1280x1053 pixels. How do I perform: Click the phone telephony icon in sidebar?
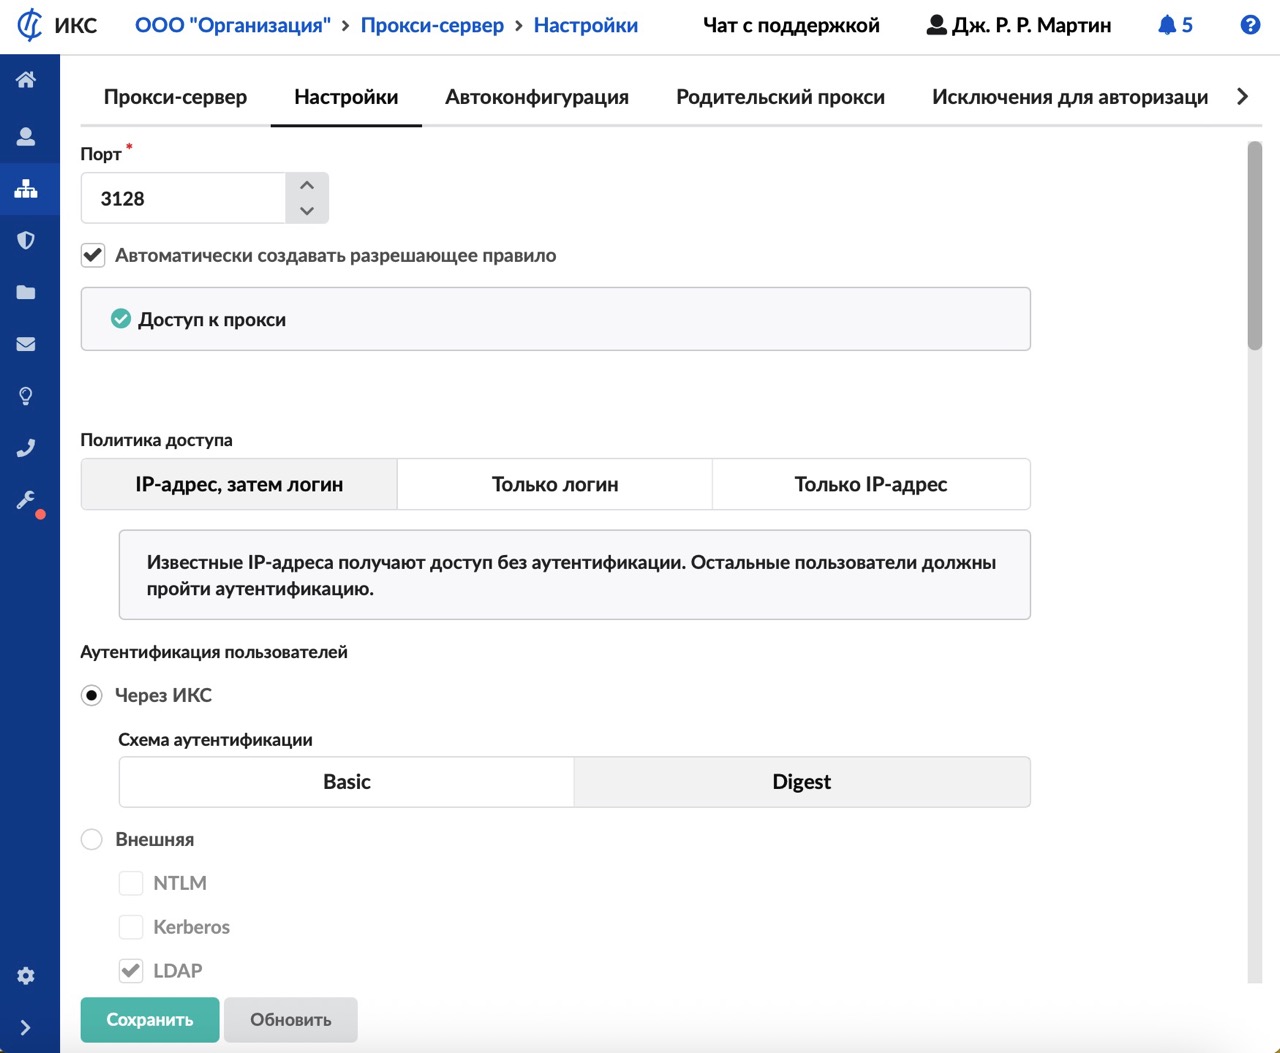tap(26, 448)
